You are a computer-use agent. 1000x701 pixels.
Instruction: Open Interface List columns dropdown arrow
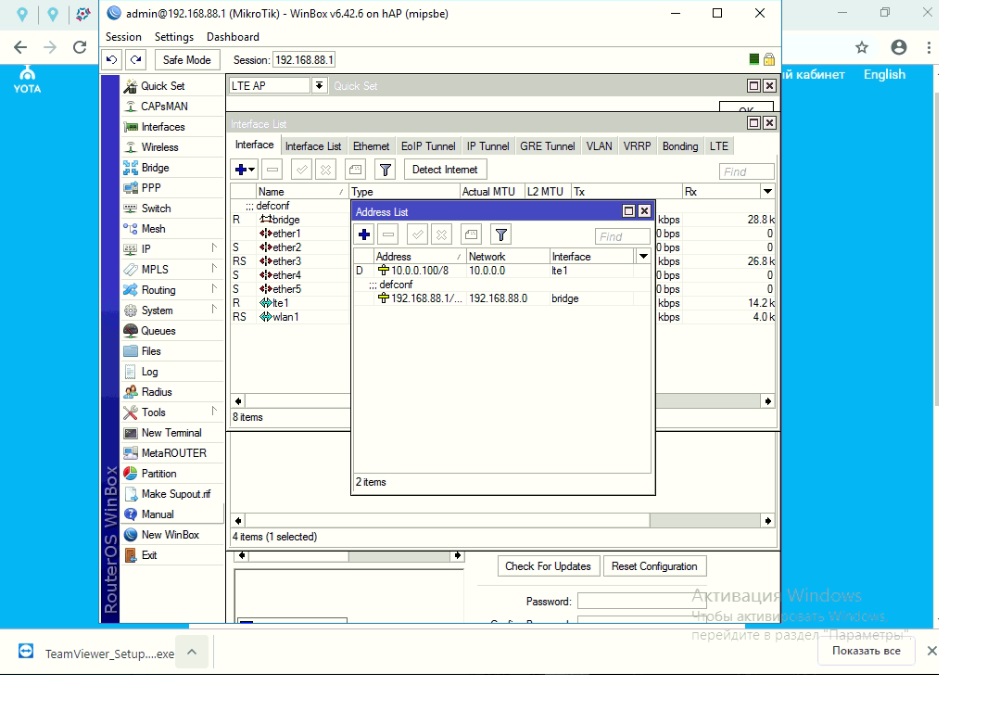click(768, 191)
